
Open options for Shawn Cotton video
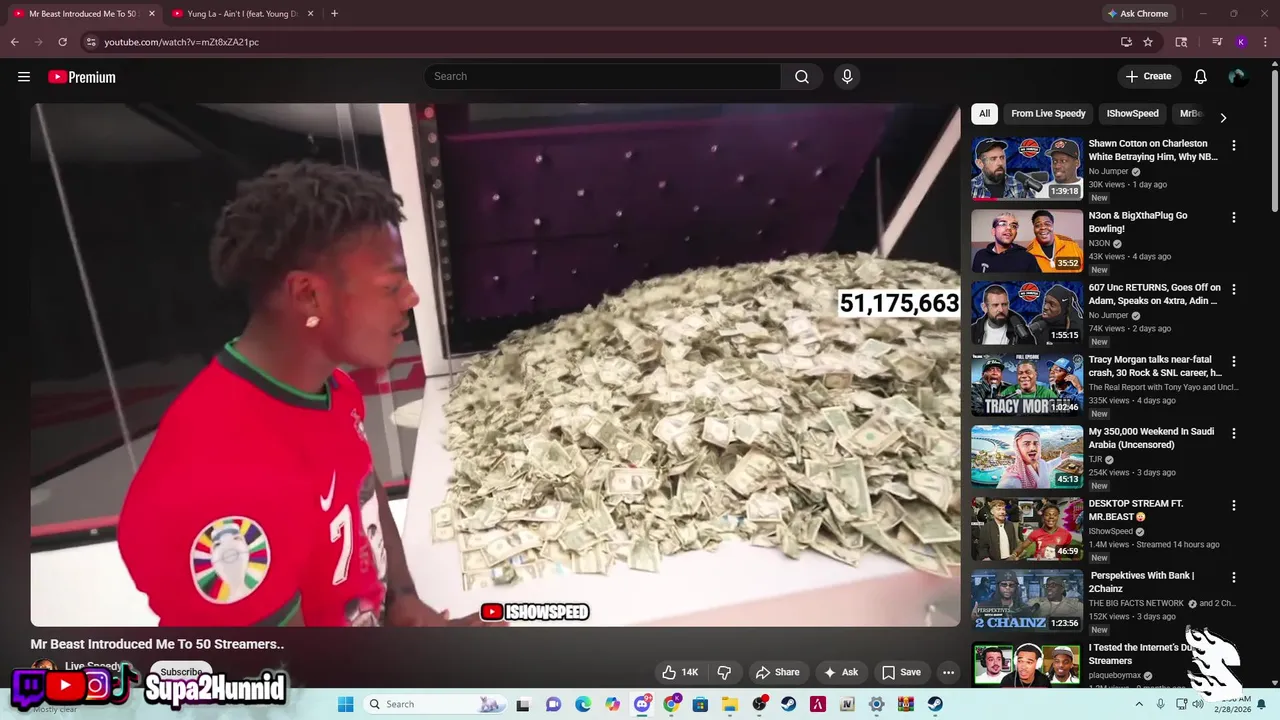pos(1233,145)
